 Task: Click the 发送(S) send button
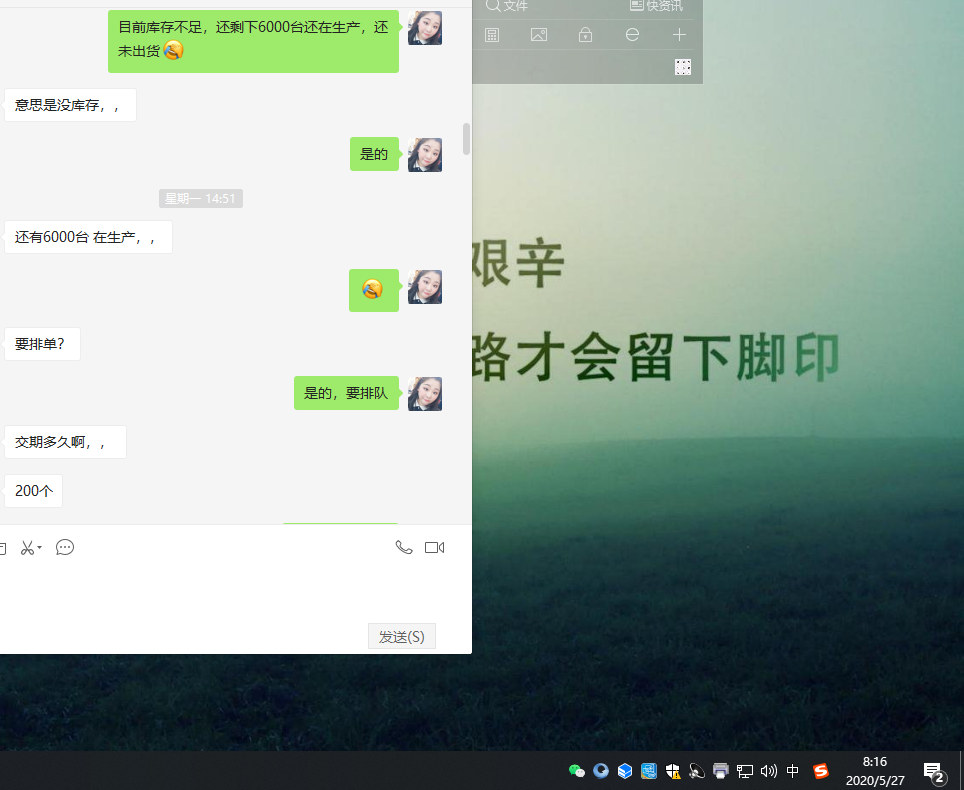click(401, 636)
